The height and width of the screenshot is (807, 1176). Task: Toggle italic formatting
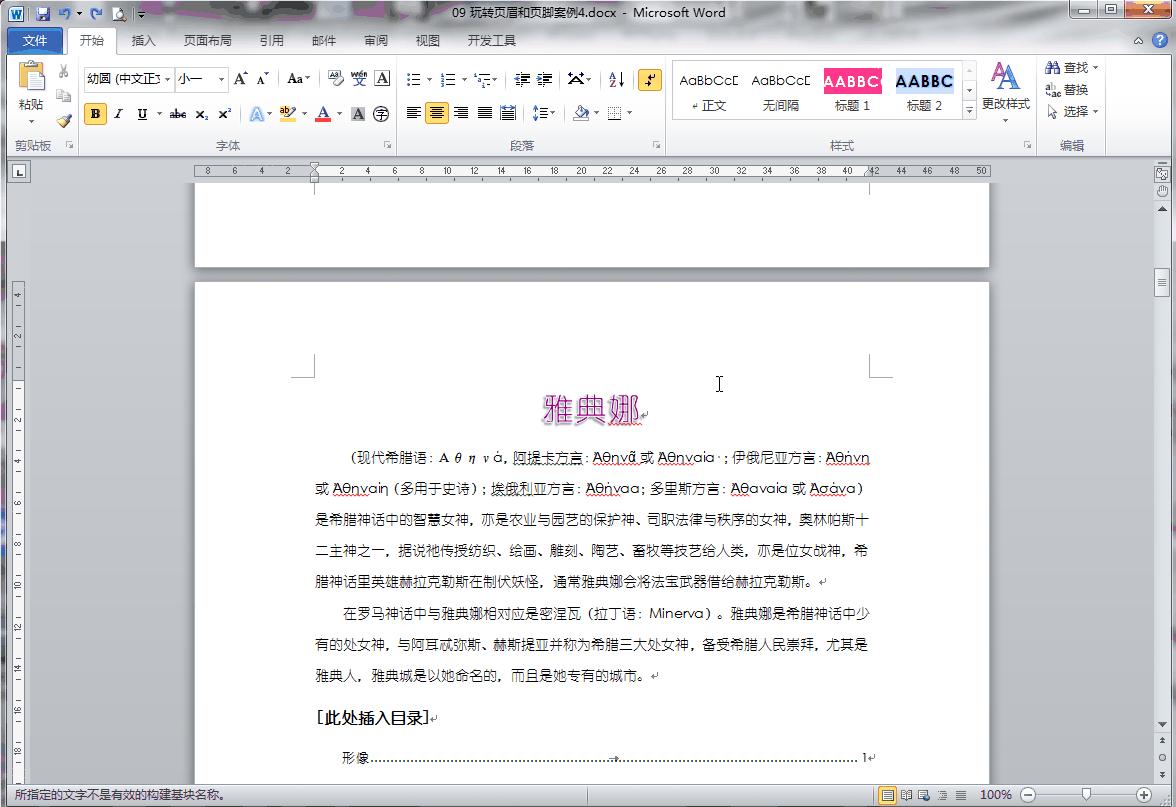[118, 114]
